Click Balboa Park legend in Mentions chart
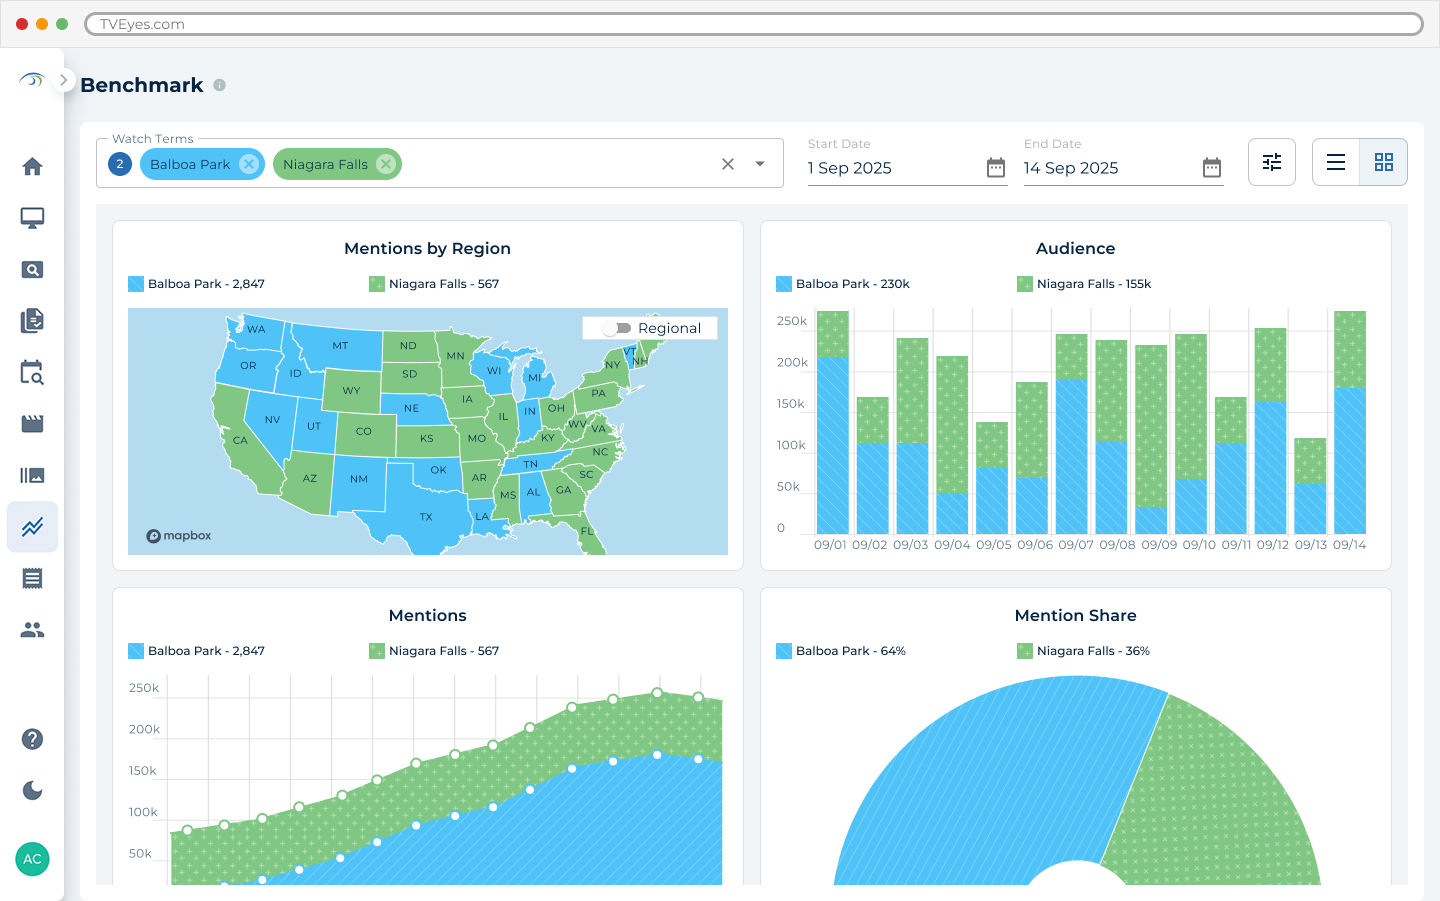 (x=197, y=651)
